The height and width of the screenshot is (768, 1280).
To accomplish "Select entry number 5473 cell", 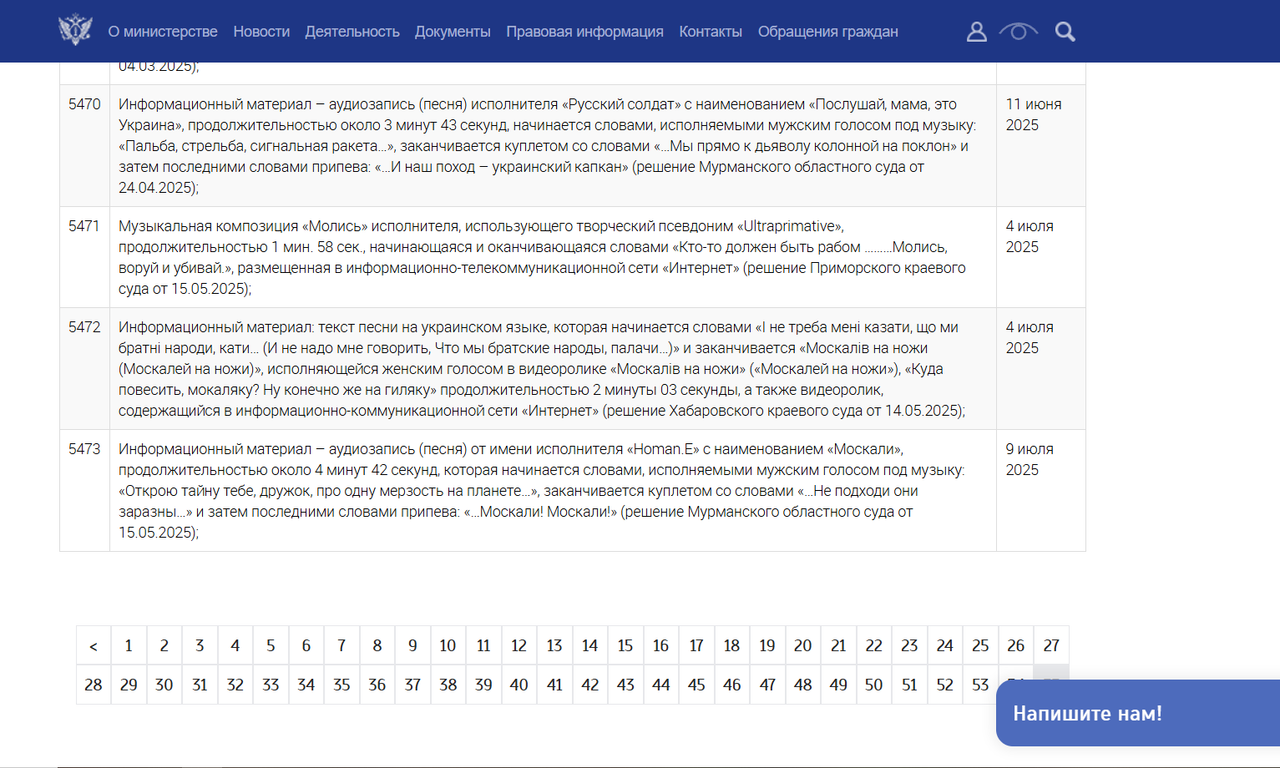I will coord(85,491).
